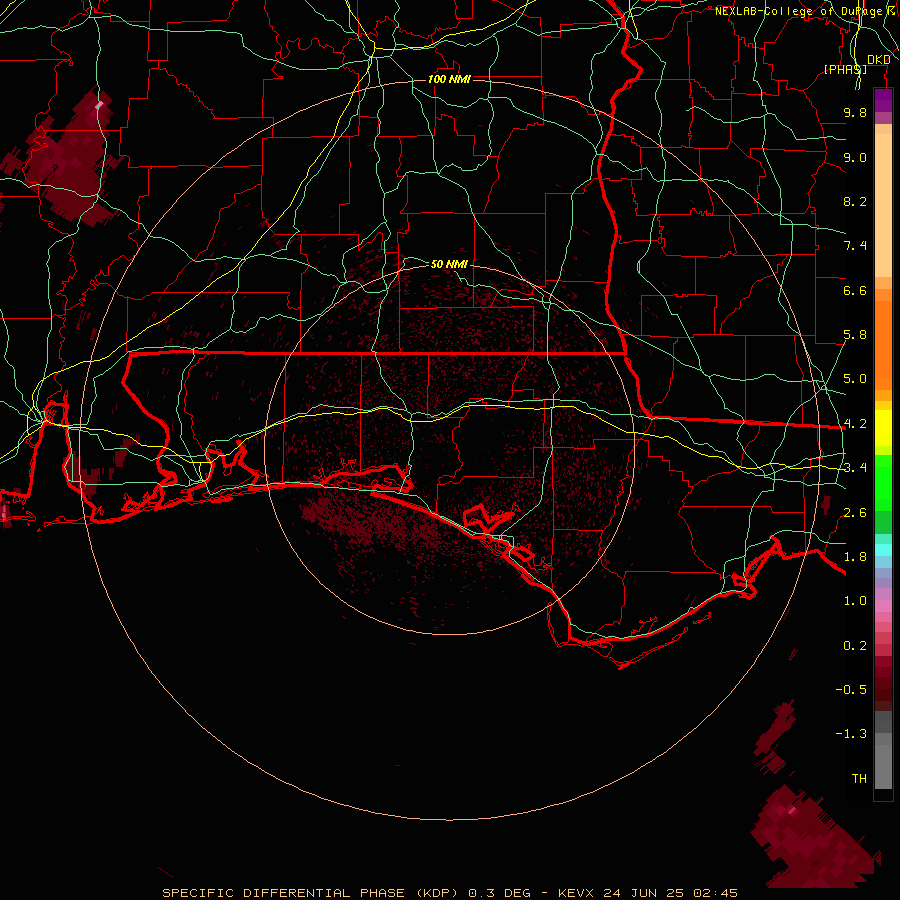Click the 0.2 scale value
The width and height of the screenshot is (900, 900).
click(x=855, y=646)
